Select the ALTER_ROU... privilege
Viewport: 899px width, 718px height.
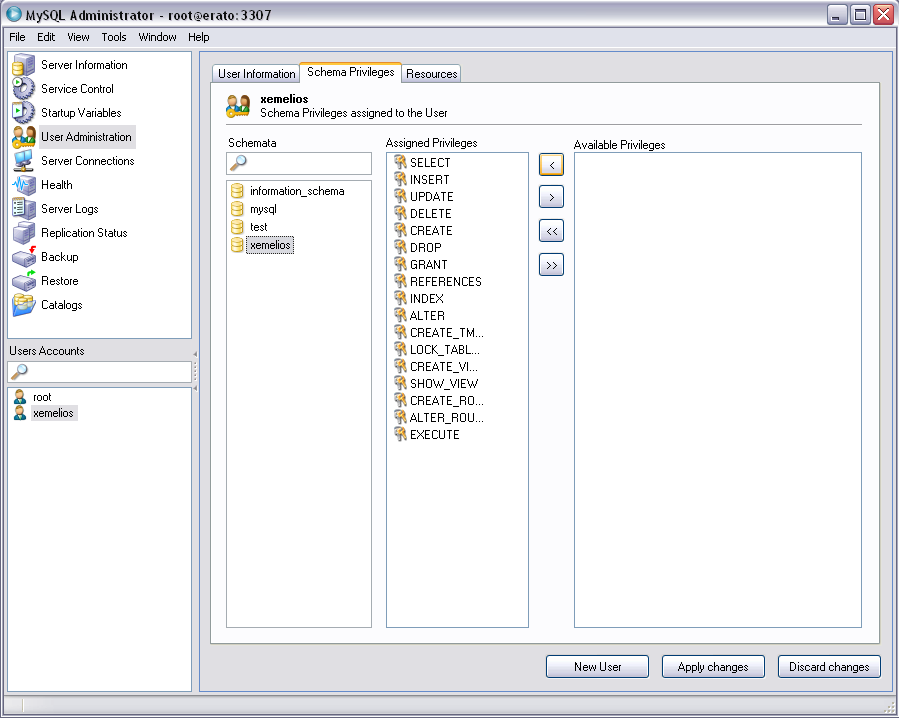point(447,417)
